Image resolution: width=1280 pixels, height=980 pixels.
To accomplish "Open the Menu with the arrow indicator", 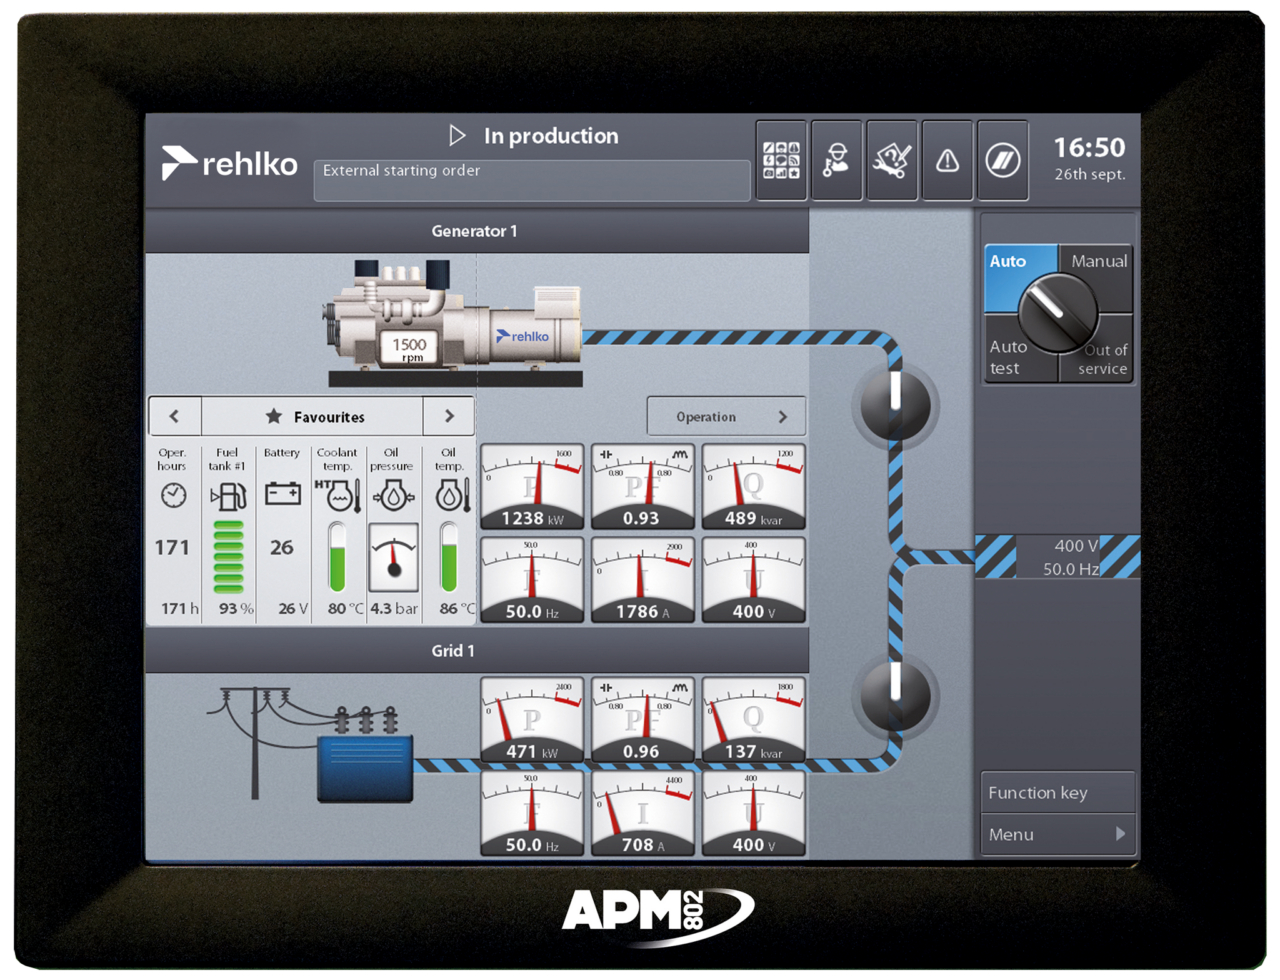I will pyautogui.click(x=1057, y=834).
